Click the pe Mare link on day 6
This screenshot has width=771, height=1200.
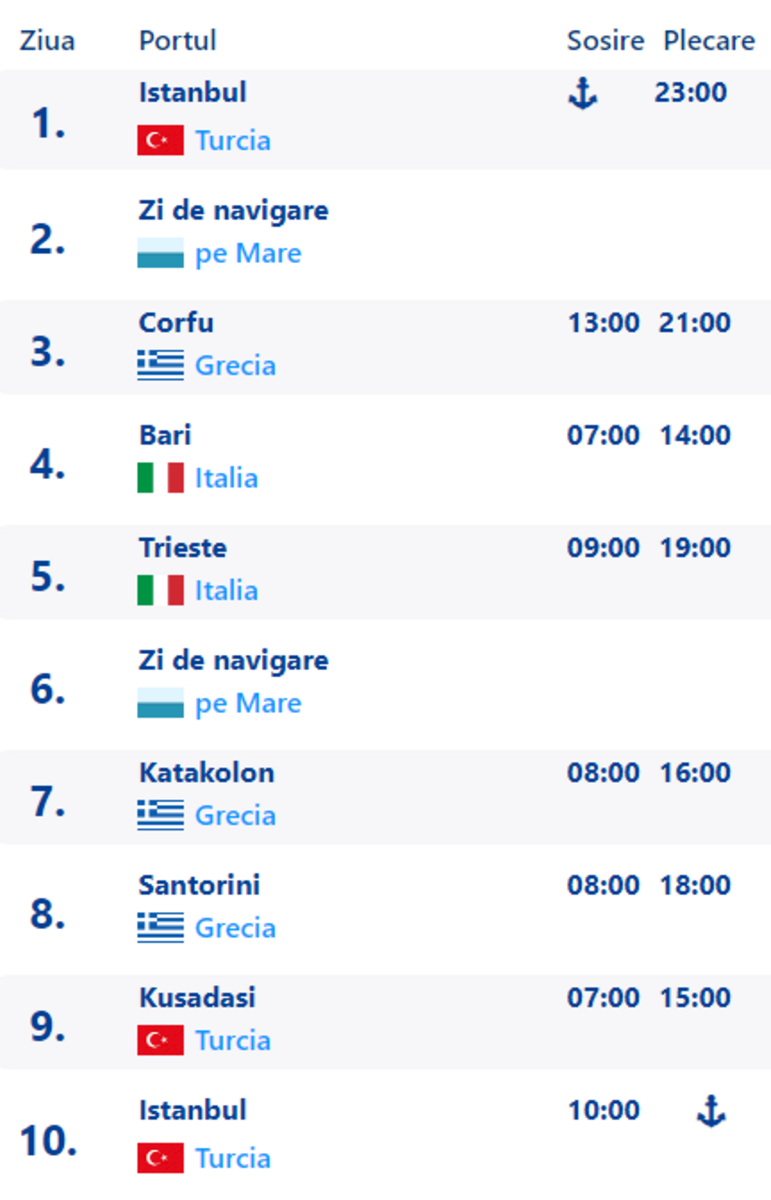248,703
